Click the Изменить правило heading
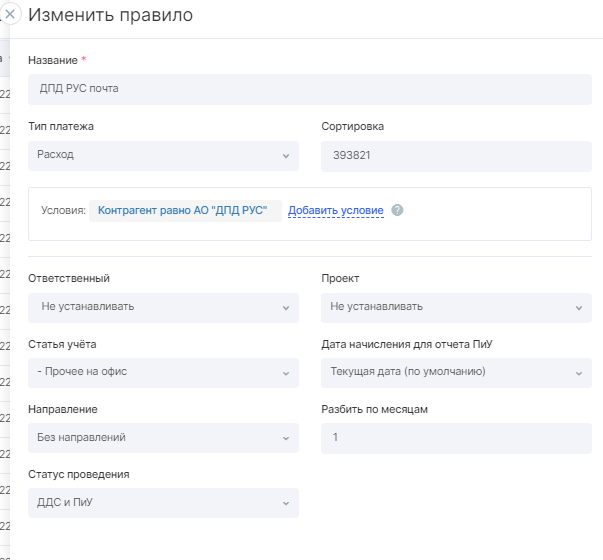Screen dimensions: 603x560 point(110,16)
